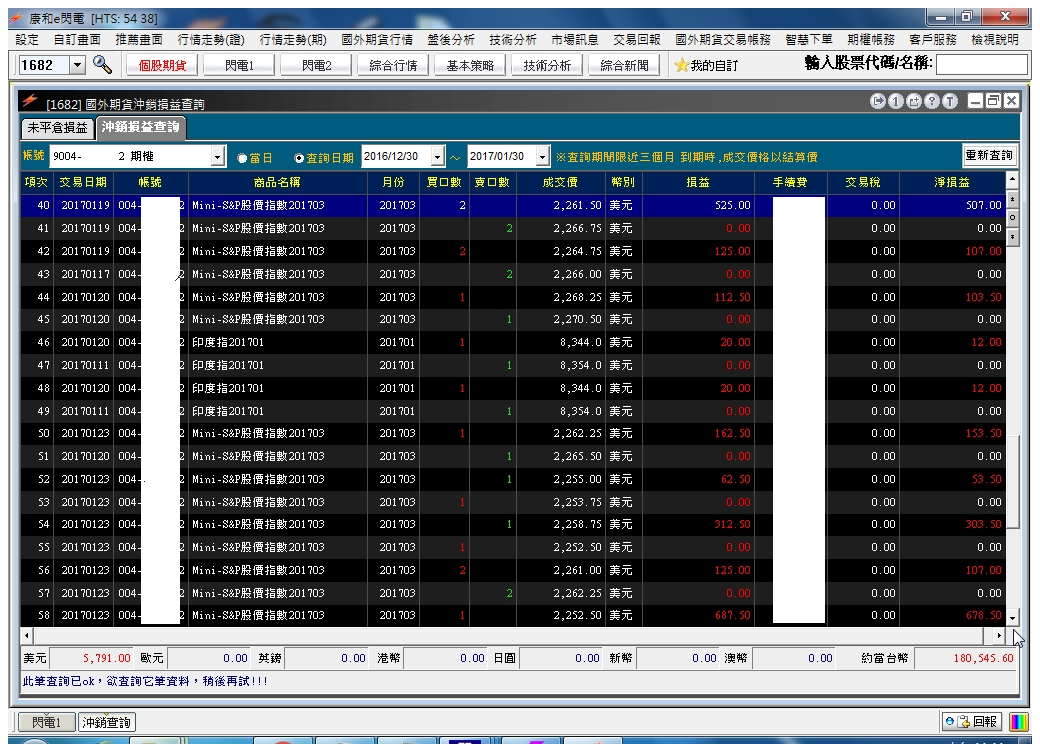Minimize the inner 國外期貨沖銷損益查詢 panel

coord(975,101)
